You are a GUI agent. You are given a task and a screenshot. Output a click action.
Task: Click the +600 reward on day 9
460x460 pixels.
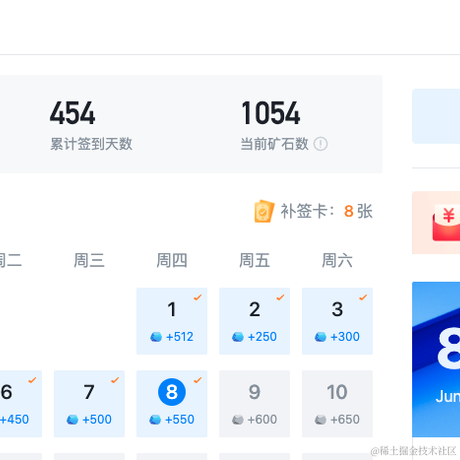pyautogui.click(x=262, y=420)
